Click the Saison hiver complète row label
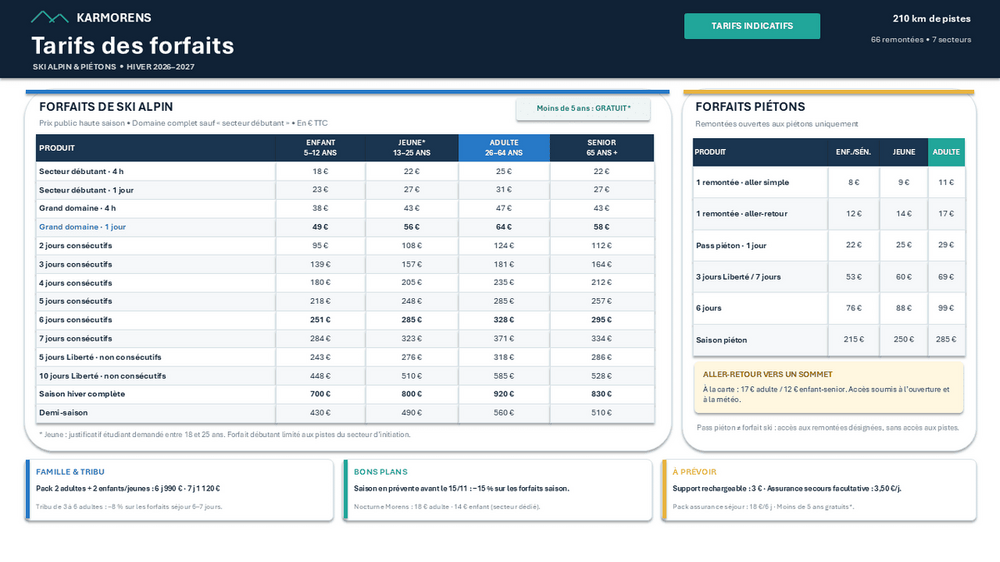The height and width of the screenshot is (562, 1000). point(82,394)
